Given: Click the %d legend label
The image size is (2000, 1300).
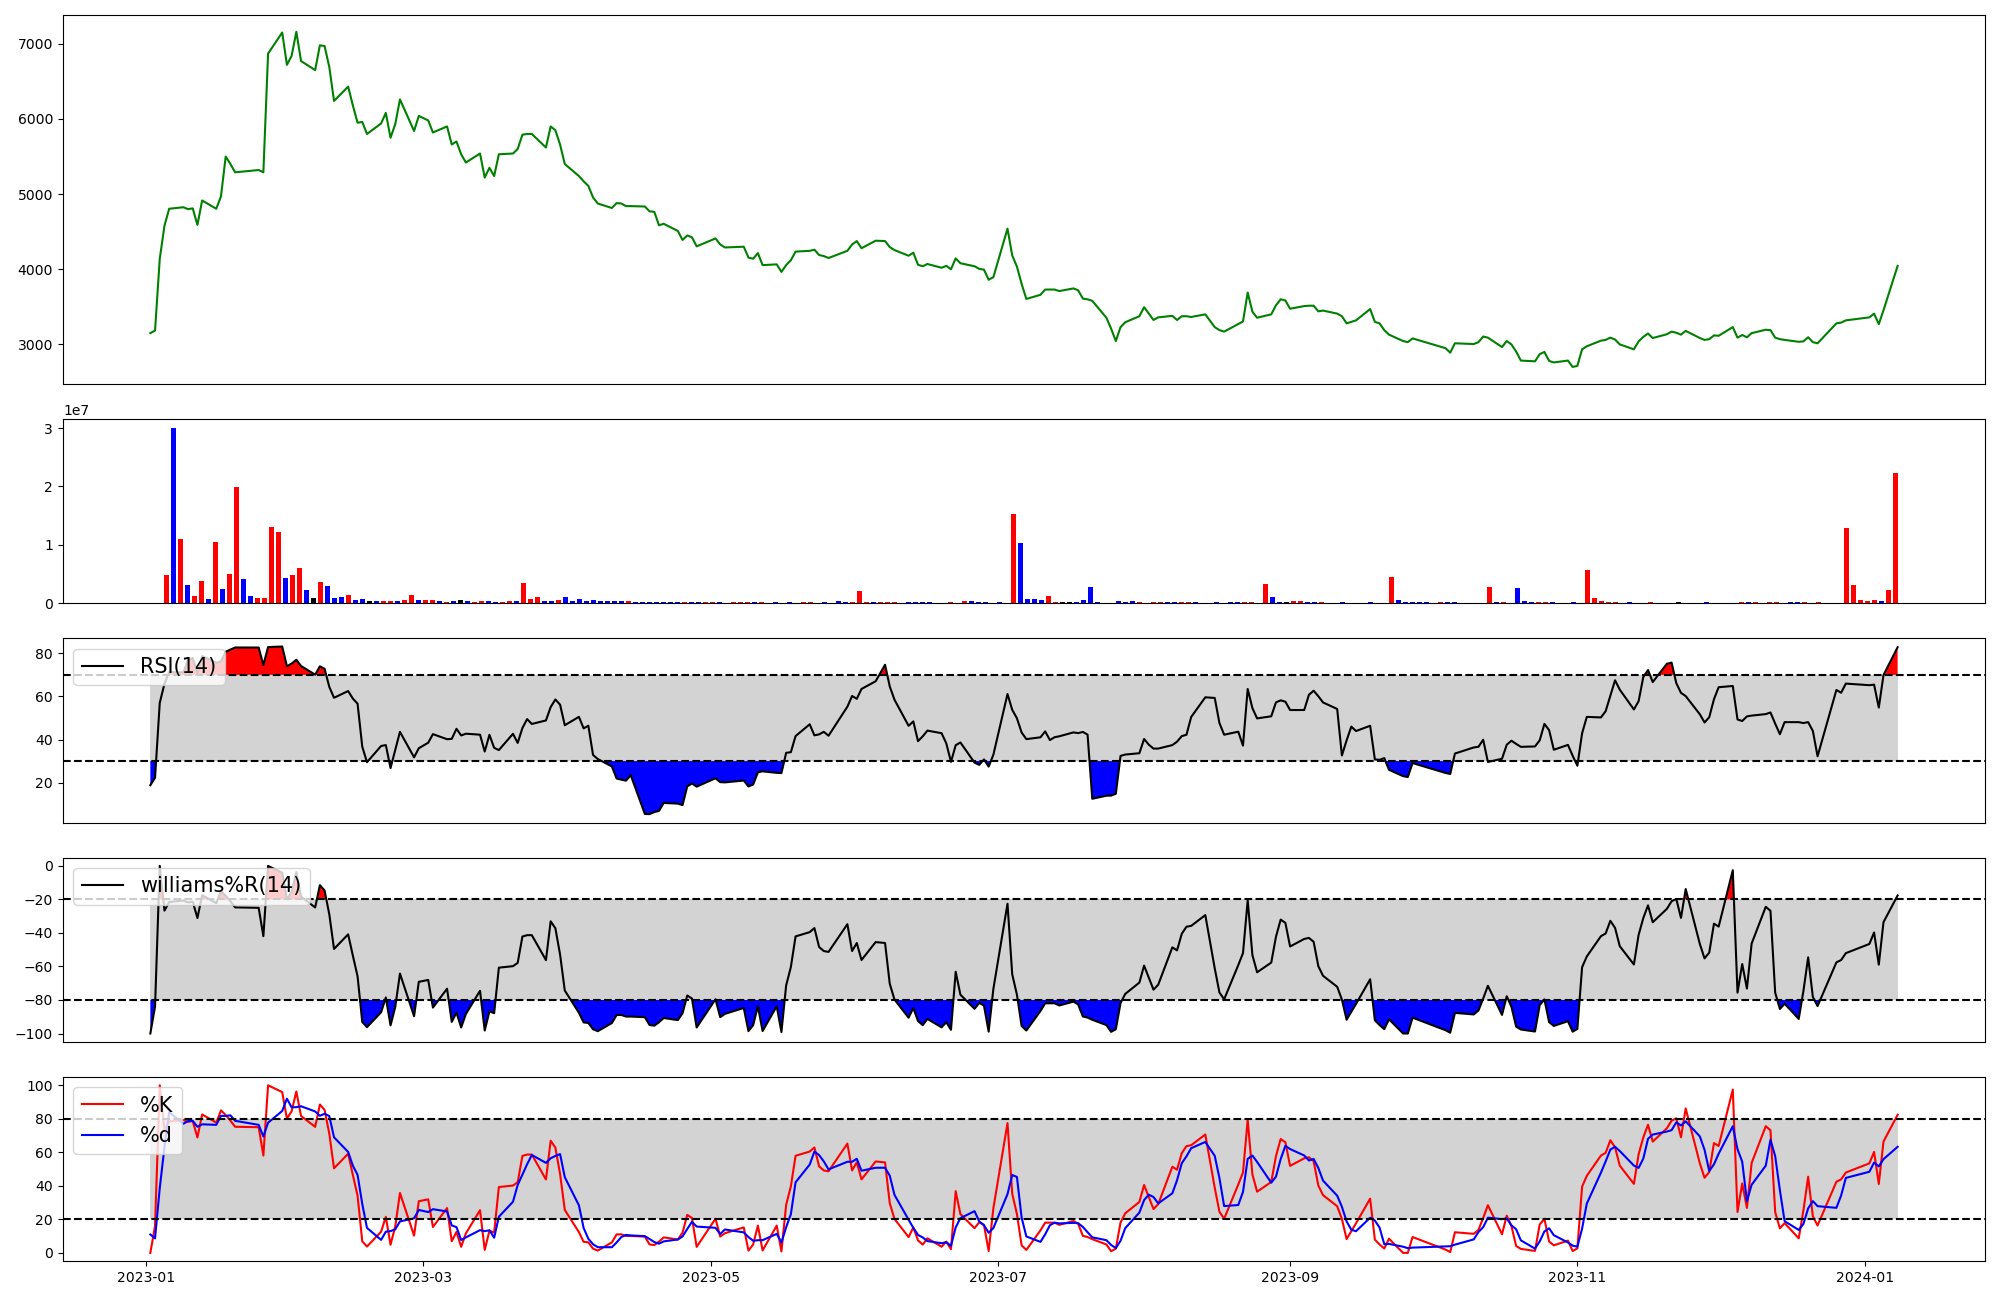Looking at the screenshot, I should 156,1135.
